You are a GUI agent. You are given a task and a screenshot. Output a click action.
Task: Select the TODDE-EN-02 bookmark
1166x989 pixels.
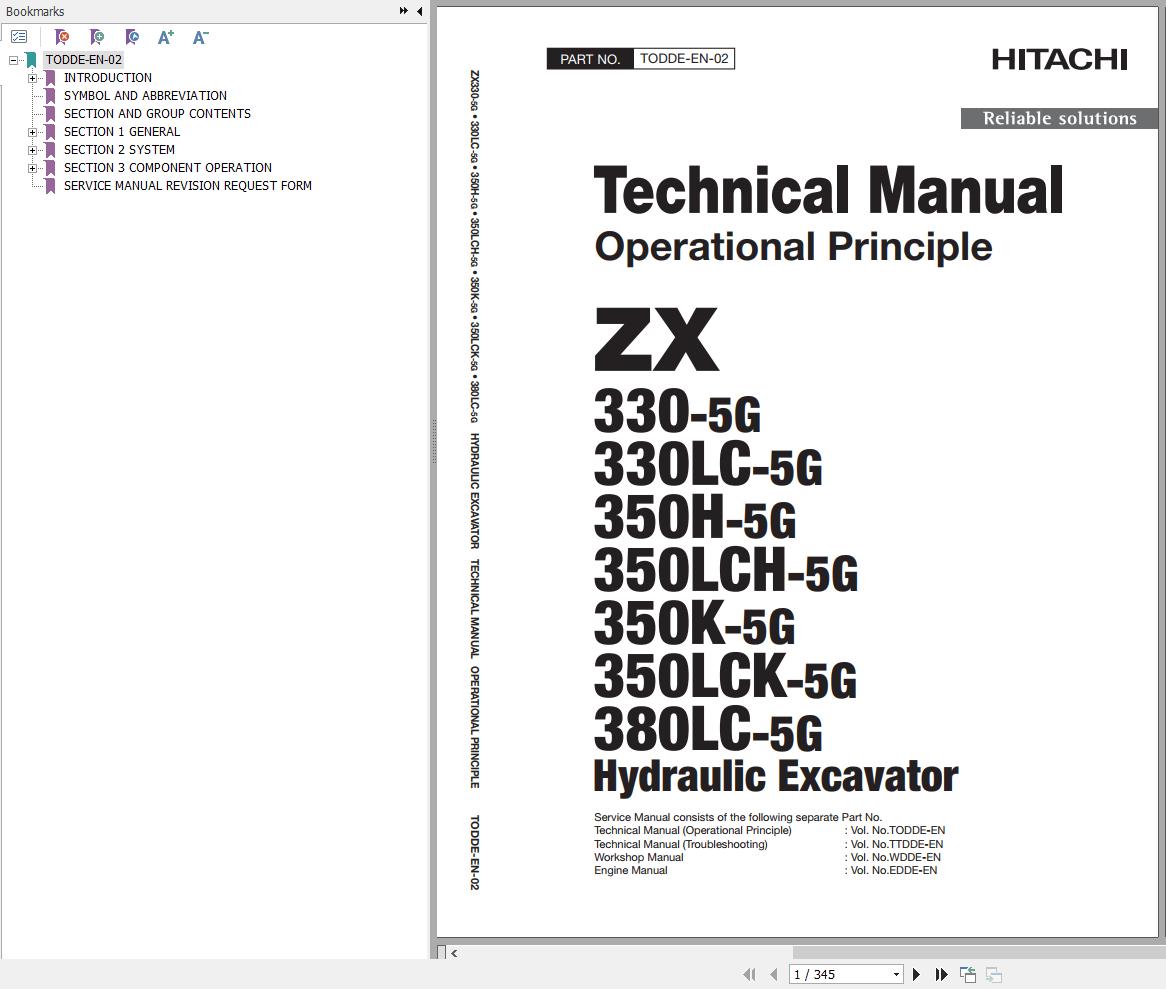[x=83, y=59]
